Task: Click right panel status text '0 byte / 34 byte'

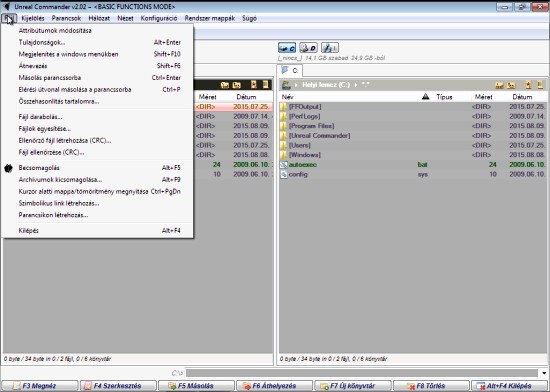Action: (333, 359)
